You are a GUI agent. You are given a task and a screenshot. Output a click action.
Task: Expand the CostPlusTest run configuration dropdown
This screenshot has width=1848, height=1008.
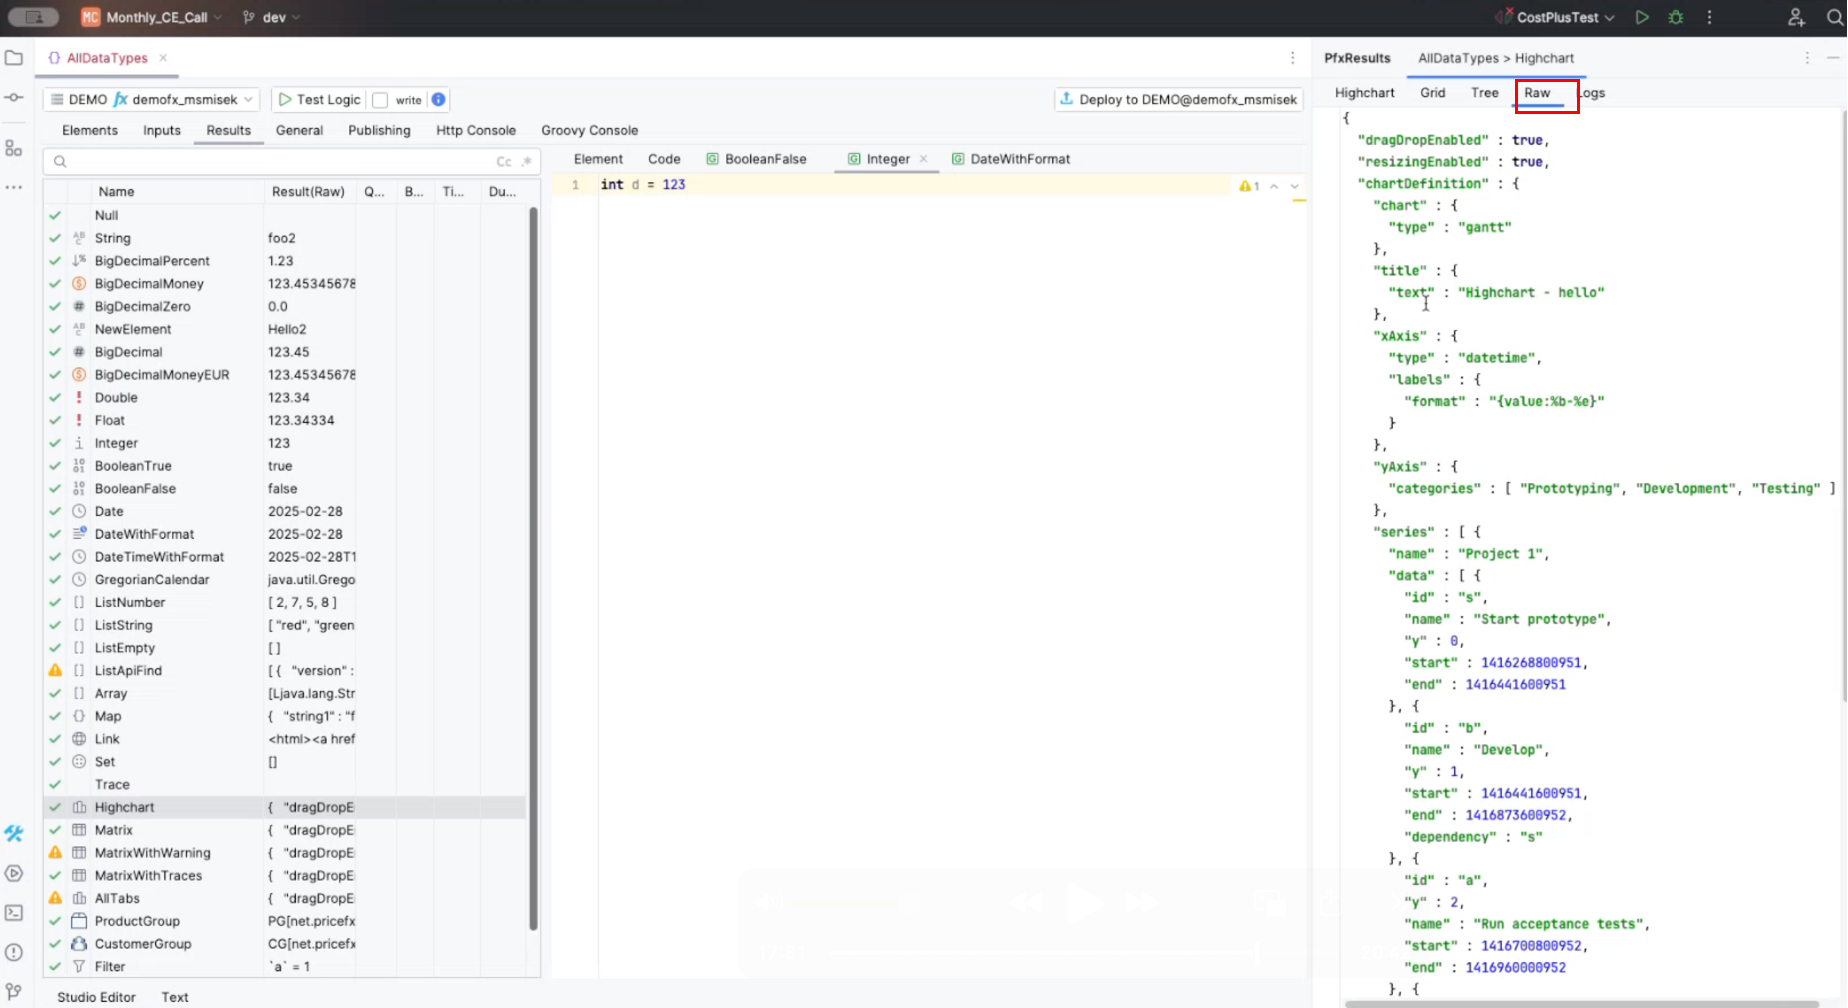[x=1565, y=17]
